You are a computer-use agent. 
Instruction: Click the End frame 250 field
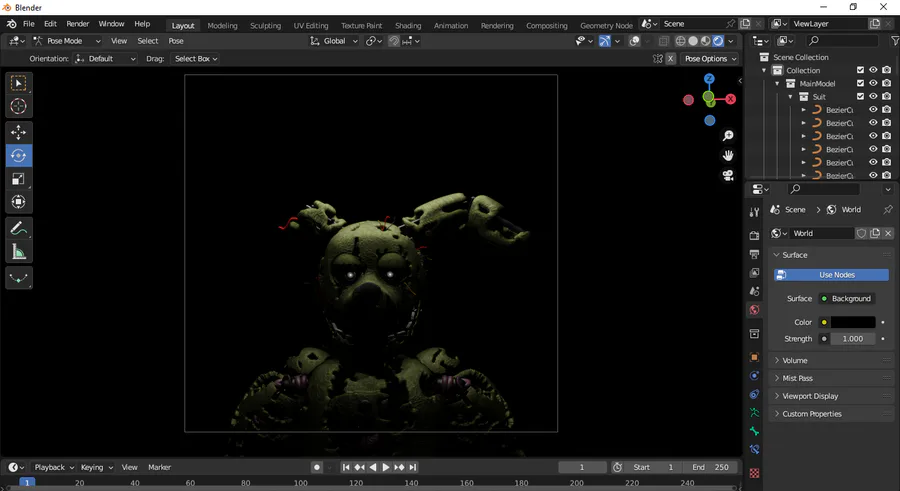pos(710,467)
